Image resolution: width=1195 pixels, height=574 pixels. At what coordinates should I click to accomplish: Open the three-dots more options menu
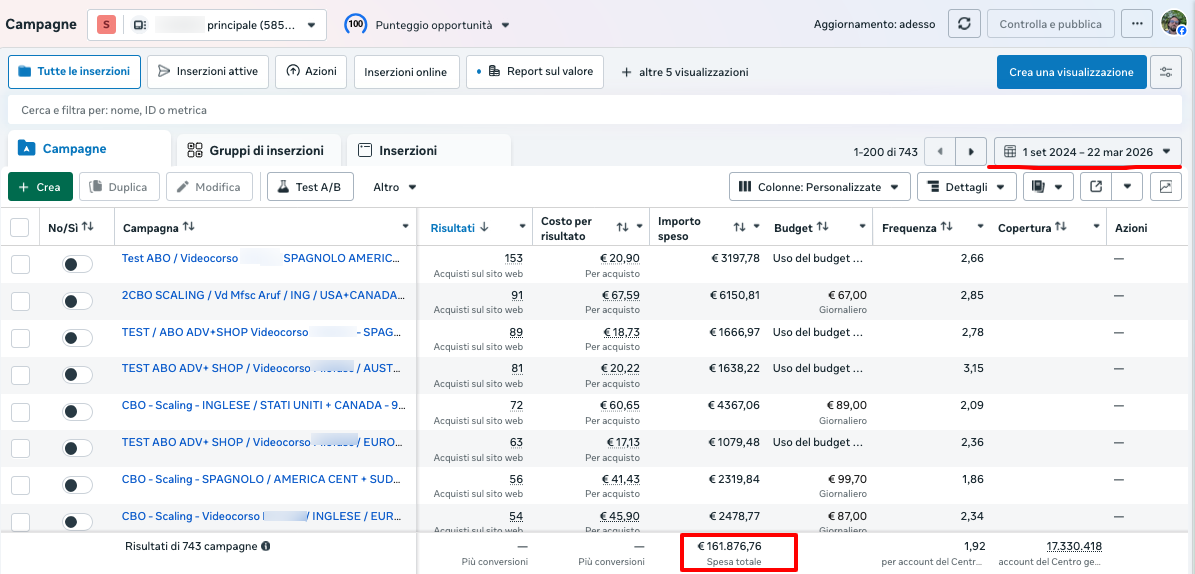click(x=1135, y=24)
